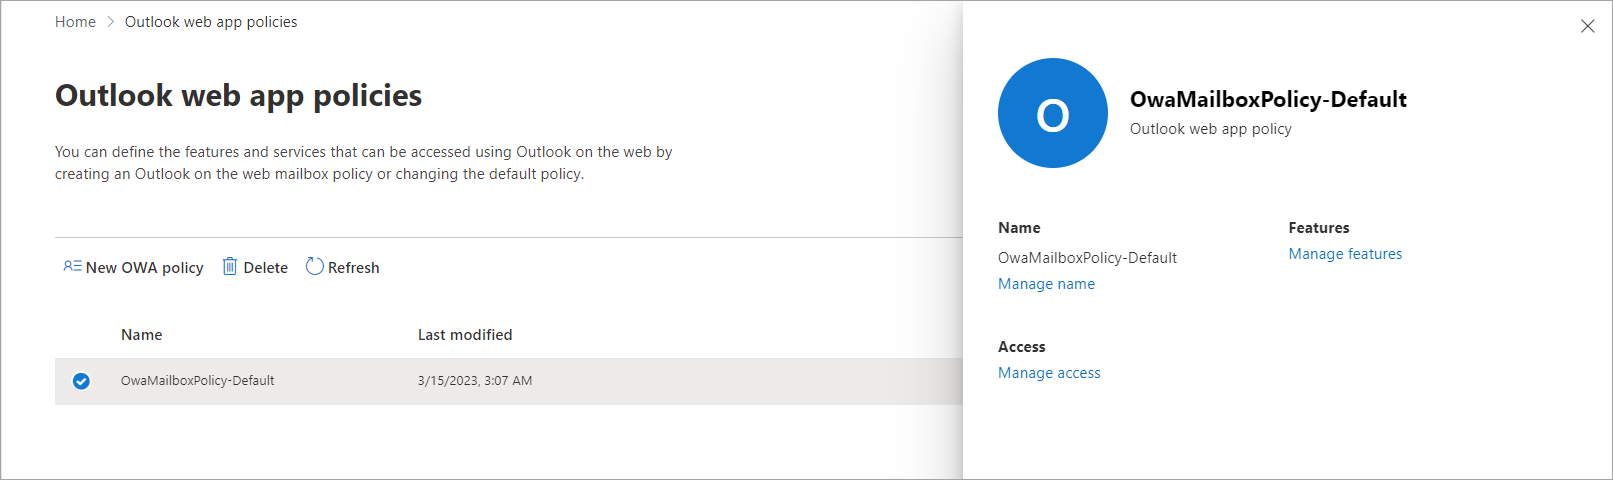1613x480 pixels.
Task: Click the New OWA policy label
Action: point(144,268)
